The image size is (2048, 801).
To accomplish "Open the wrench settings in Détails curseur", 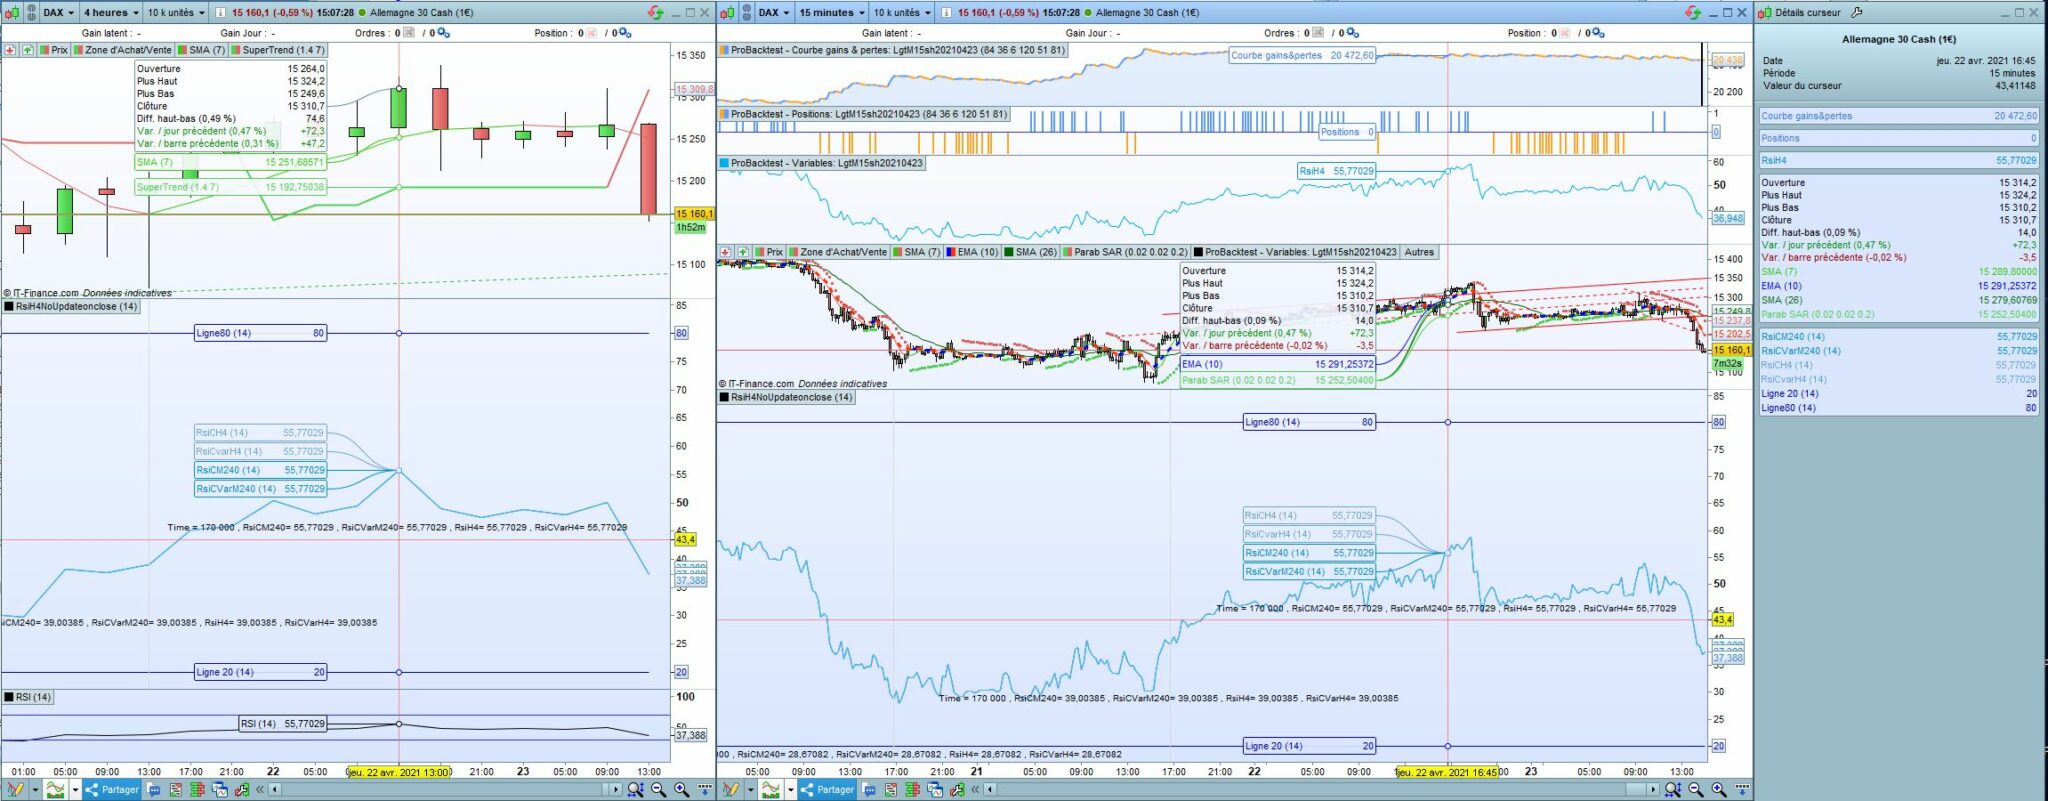I will pos(1857,13).
